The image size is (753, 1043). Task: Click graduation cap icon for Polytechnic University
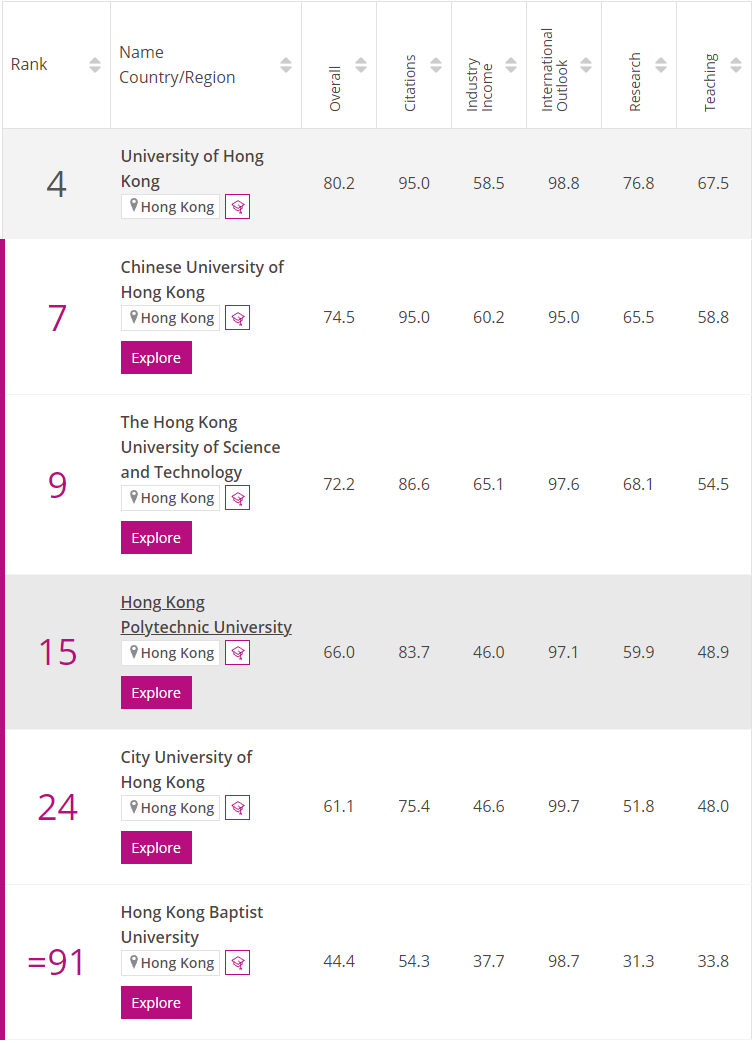coord(237,653)
